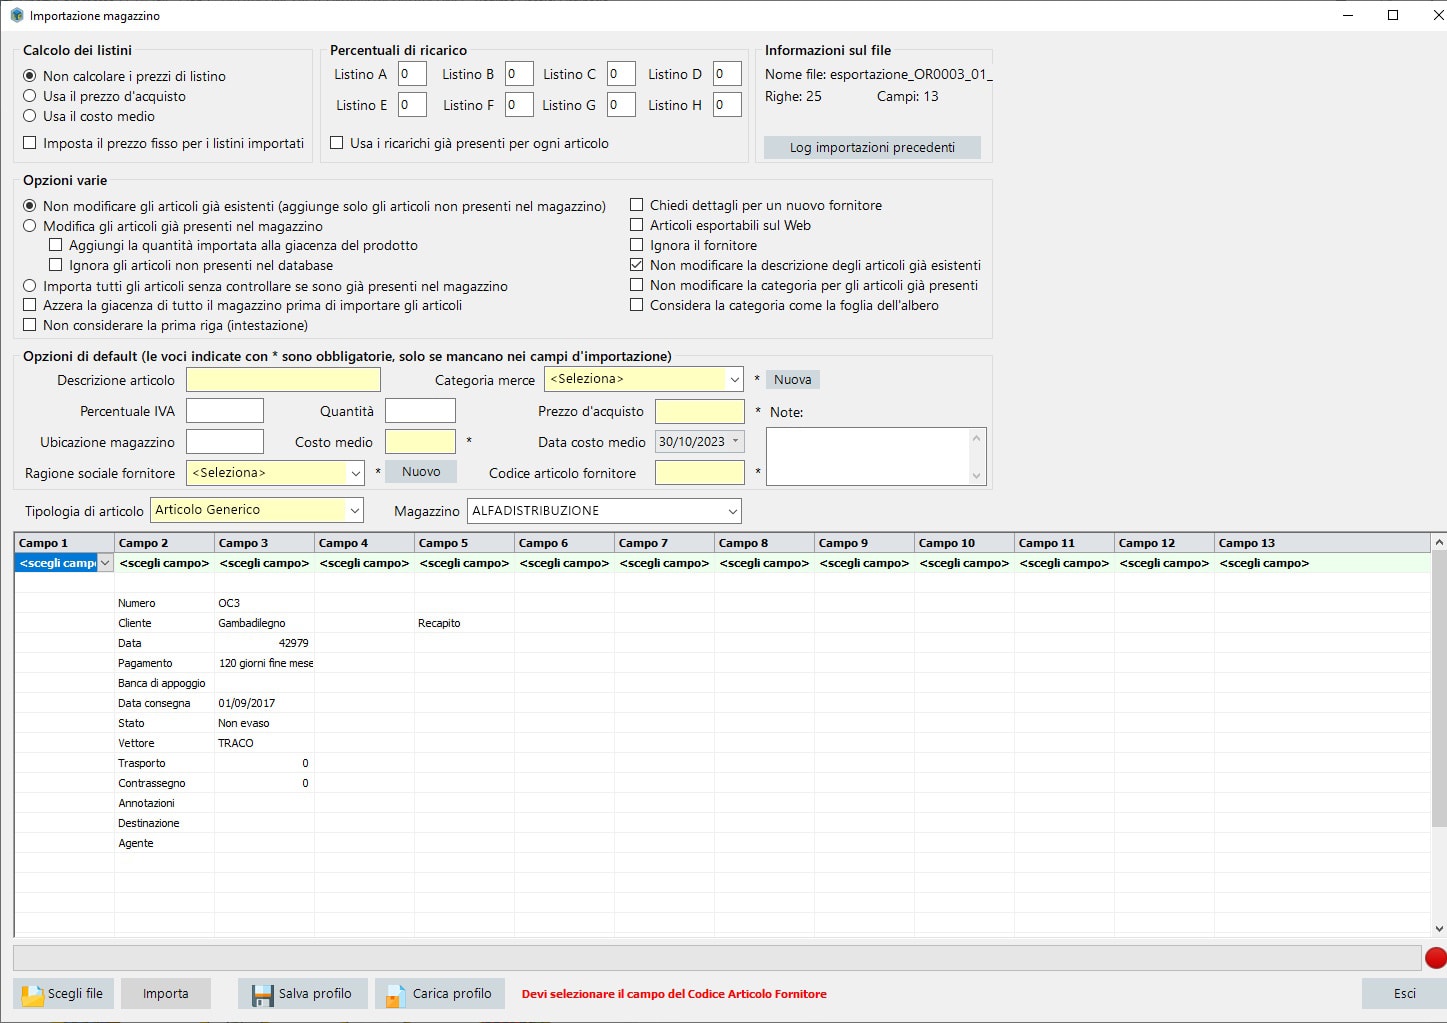The height and width of the screenshot is (1023, 1447).
Task: Click the Importa button
Action: [166, 994]
